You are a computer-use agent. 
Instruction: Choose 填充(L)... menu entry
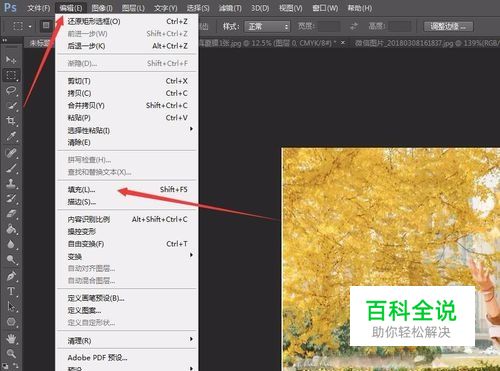pyautogui.click(x=127, y=190)
